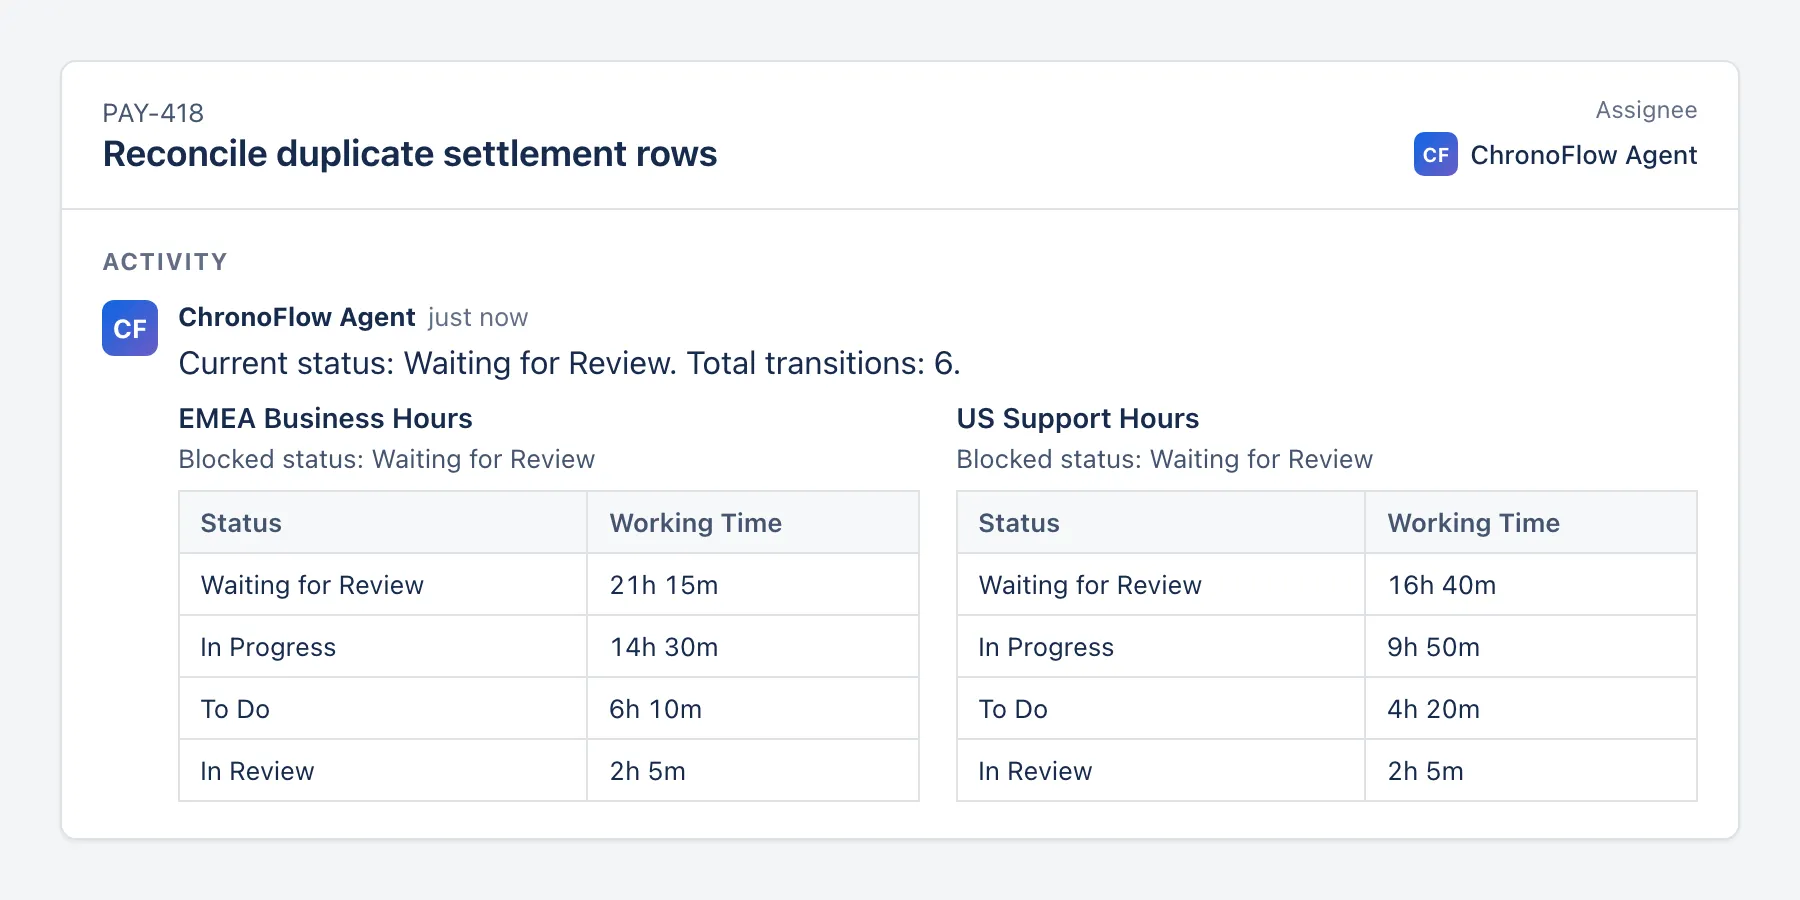The width and height of the screenshot is (1800, 900).
Task: Click 'Blocked status: Waiting for Review' under EMEA Business Hours
Action: pos(386,459)
